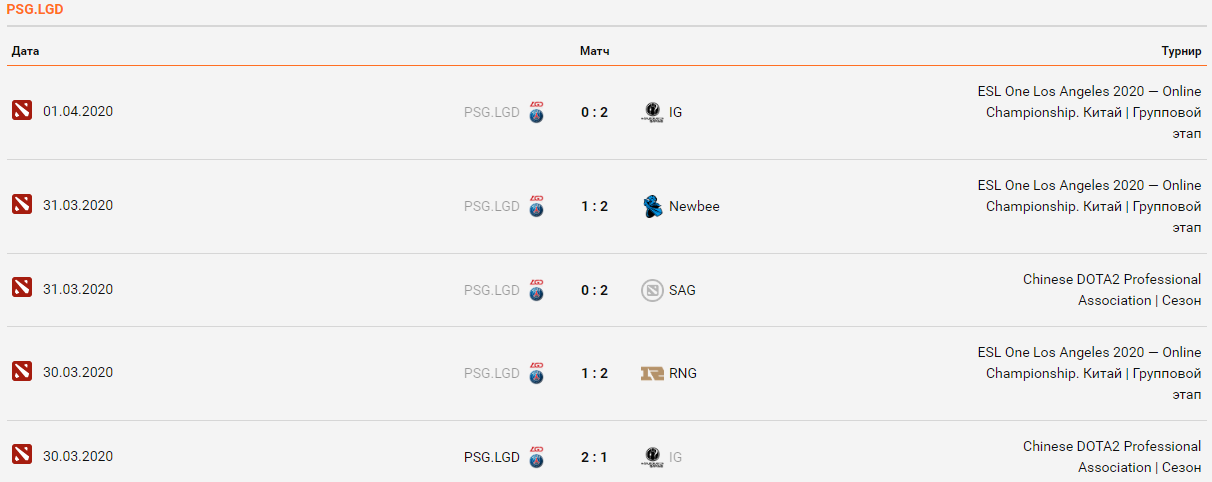Screen dimensions: 1212x482
Task: Click the Матч column header
Action: click(594, 51)
